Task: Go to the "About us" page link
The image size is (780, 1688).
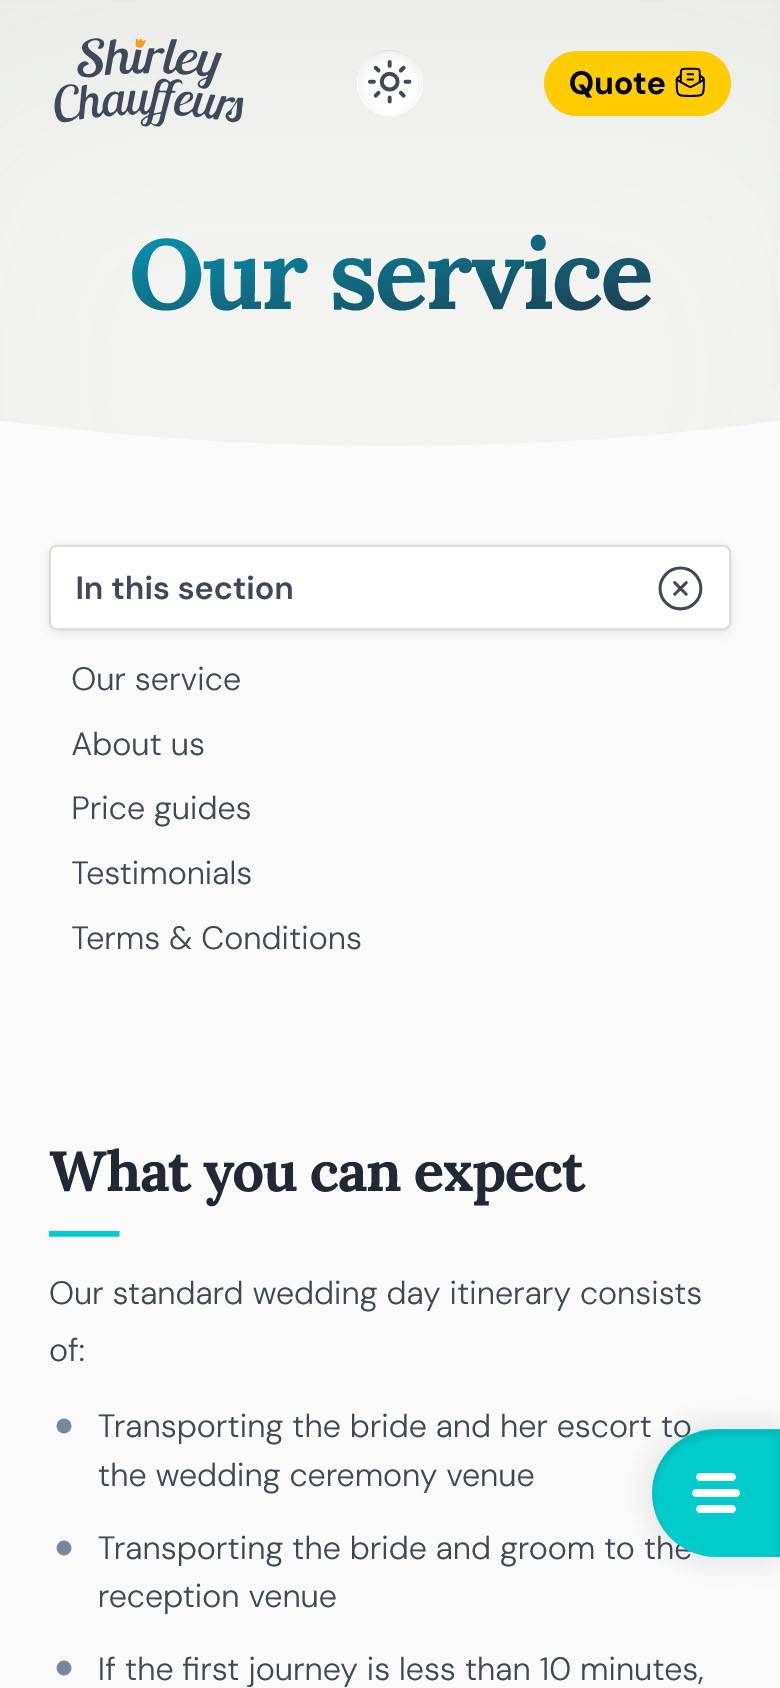Action: (138, 745)
